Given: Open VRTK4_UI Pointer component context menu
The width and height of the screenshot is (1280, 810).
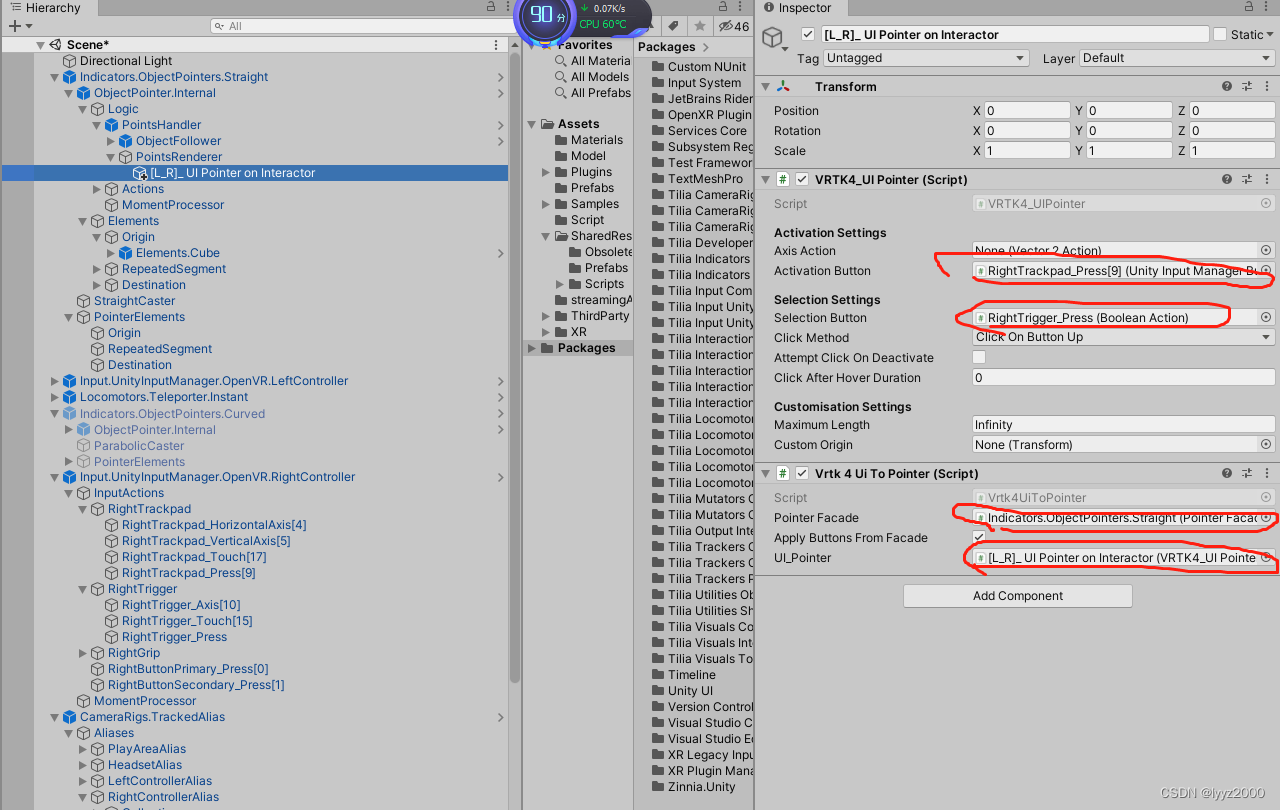Looking at the screenshot, I should click(x=1267, y=180).
